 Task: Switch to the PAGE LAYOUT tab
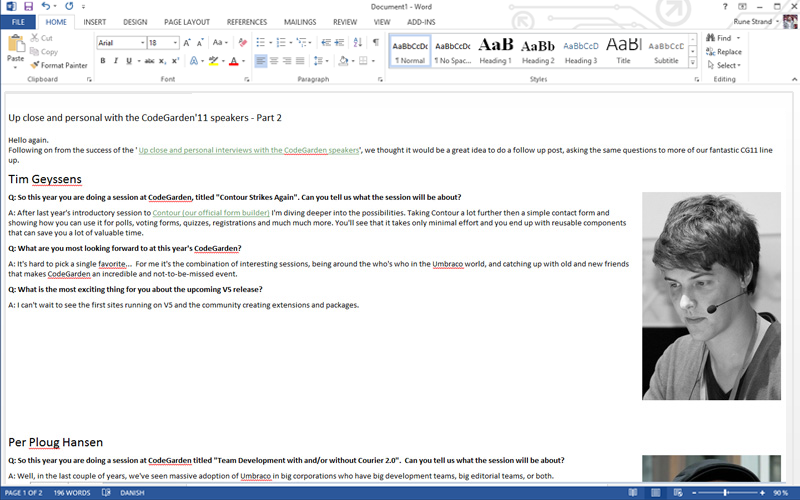(x=187, y=22)
